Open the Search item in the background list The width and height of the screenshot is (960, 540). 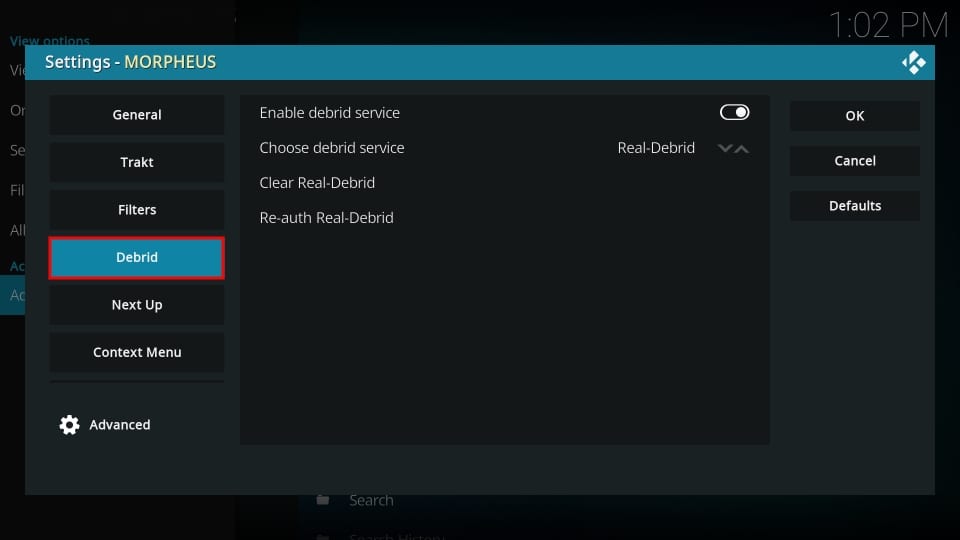click(x=371, y=500)
